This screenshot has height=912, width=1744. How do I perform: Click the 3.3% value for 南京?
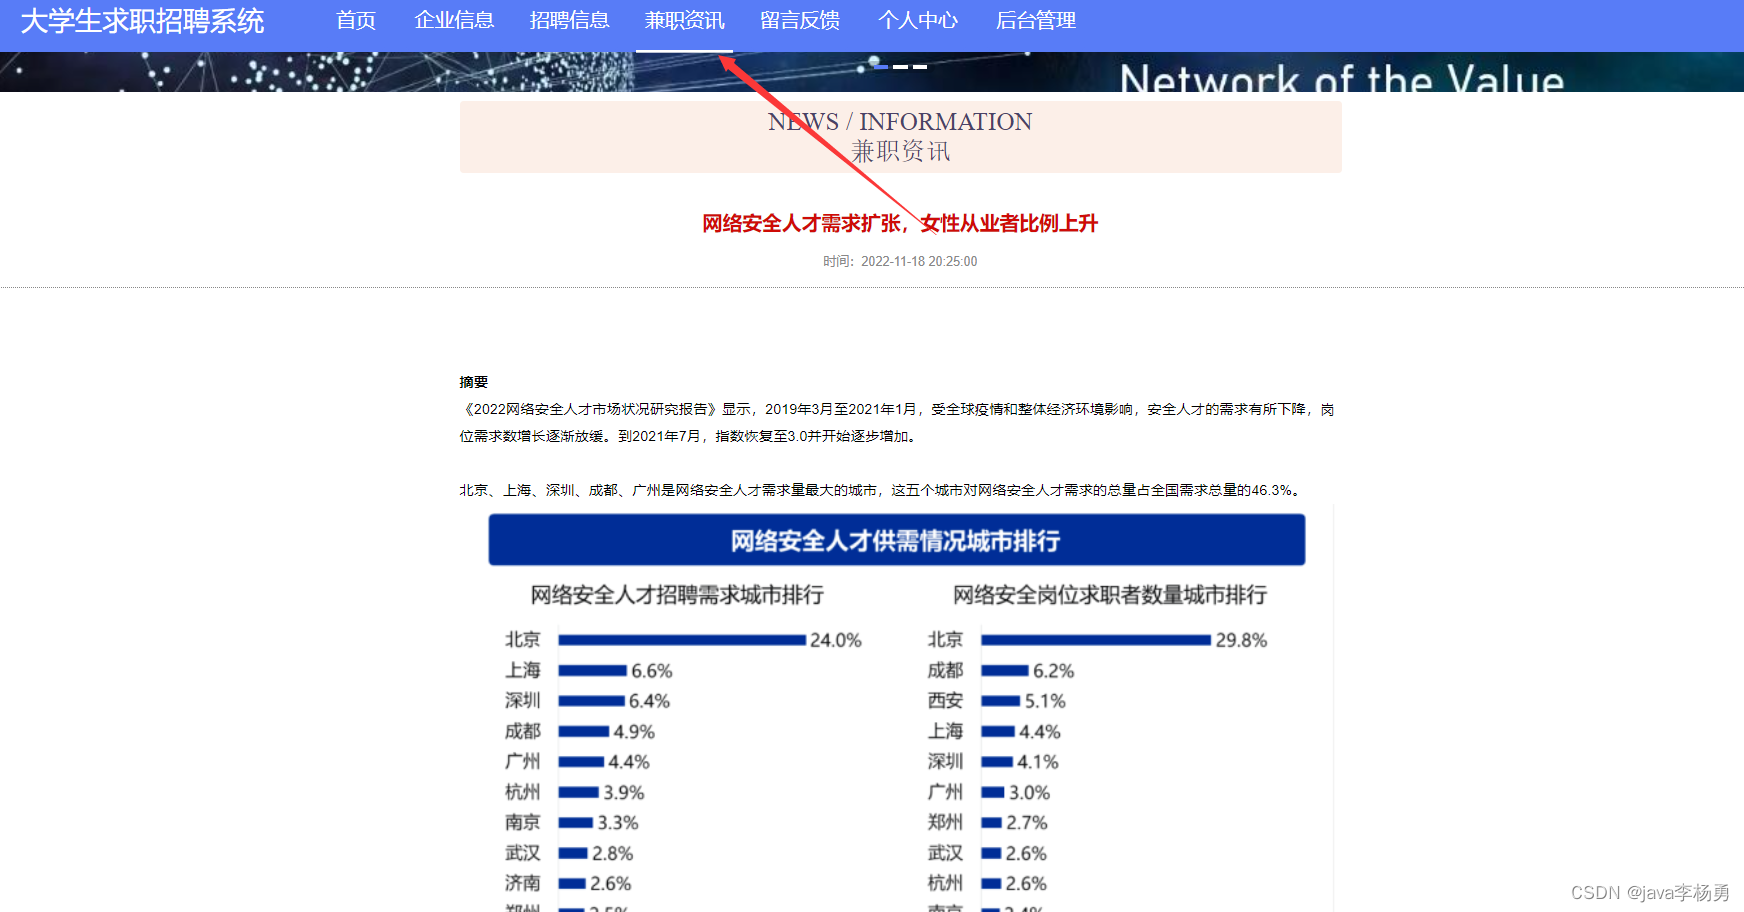click(x=618, y=823)
